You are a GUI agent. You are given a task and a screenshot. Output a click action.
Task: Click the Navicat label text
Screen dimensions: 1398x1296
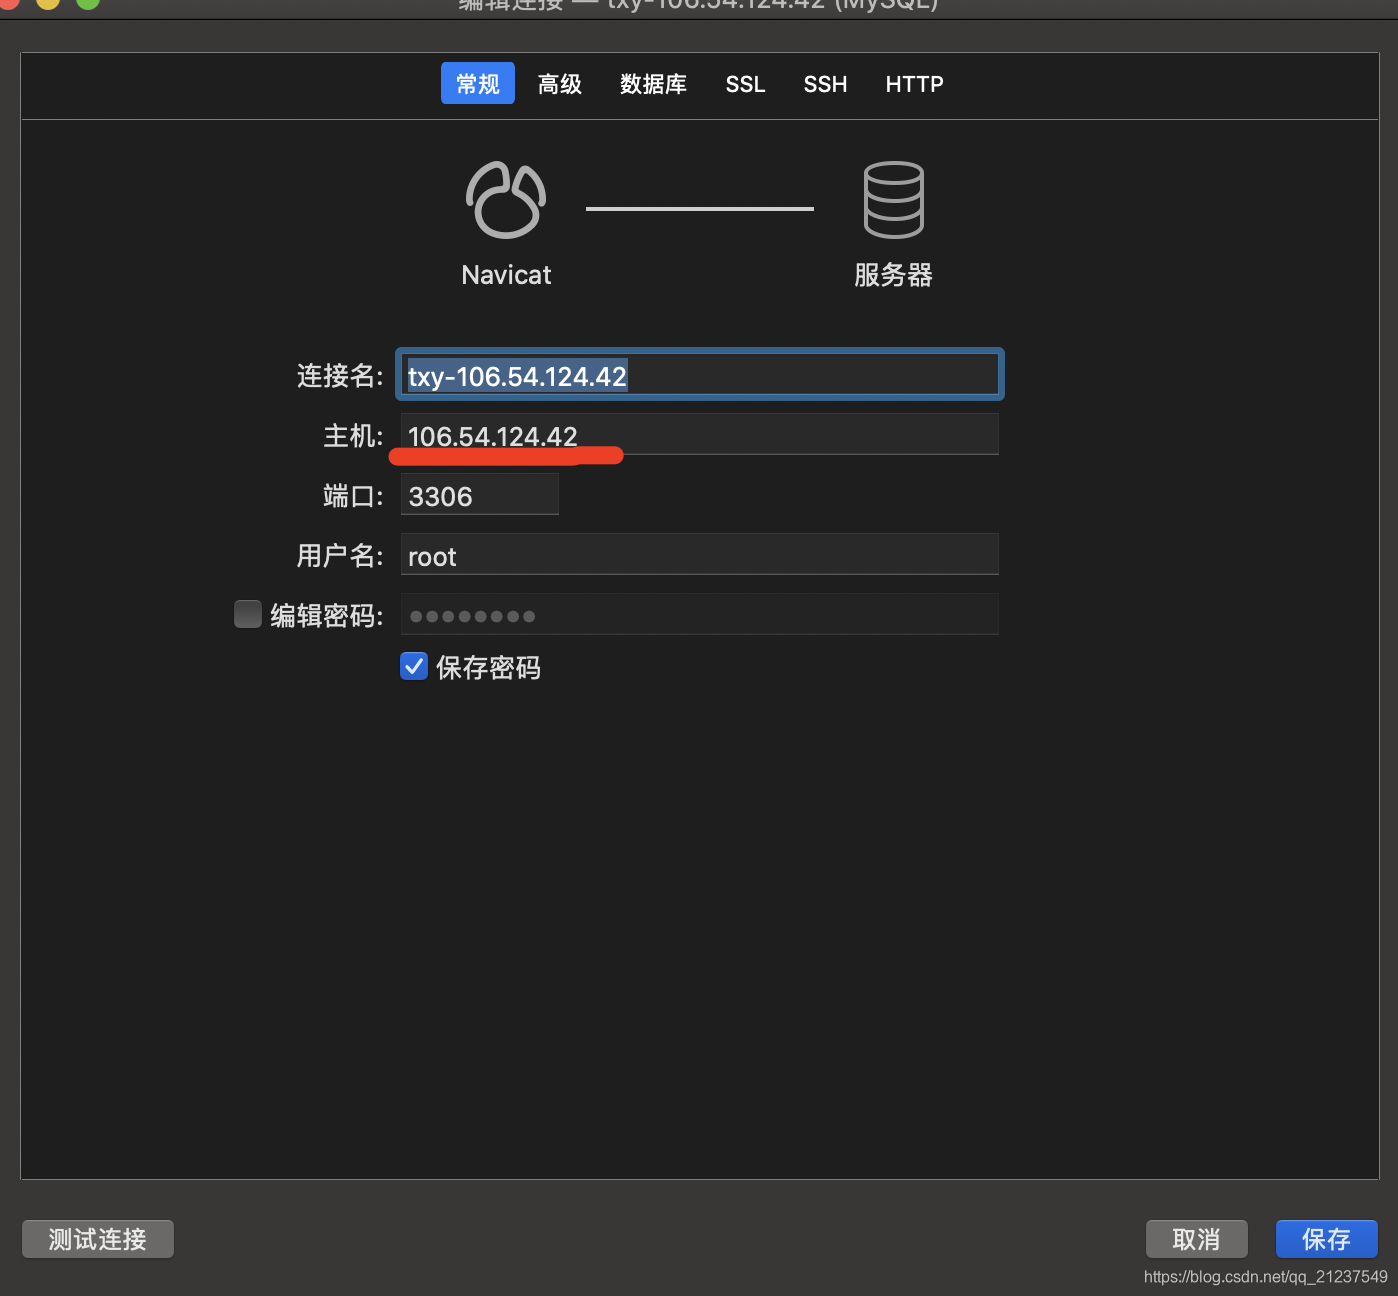click(x=506, y=275)
